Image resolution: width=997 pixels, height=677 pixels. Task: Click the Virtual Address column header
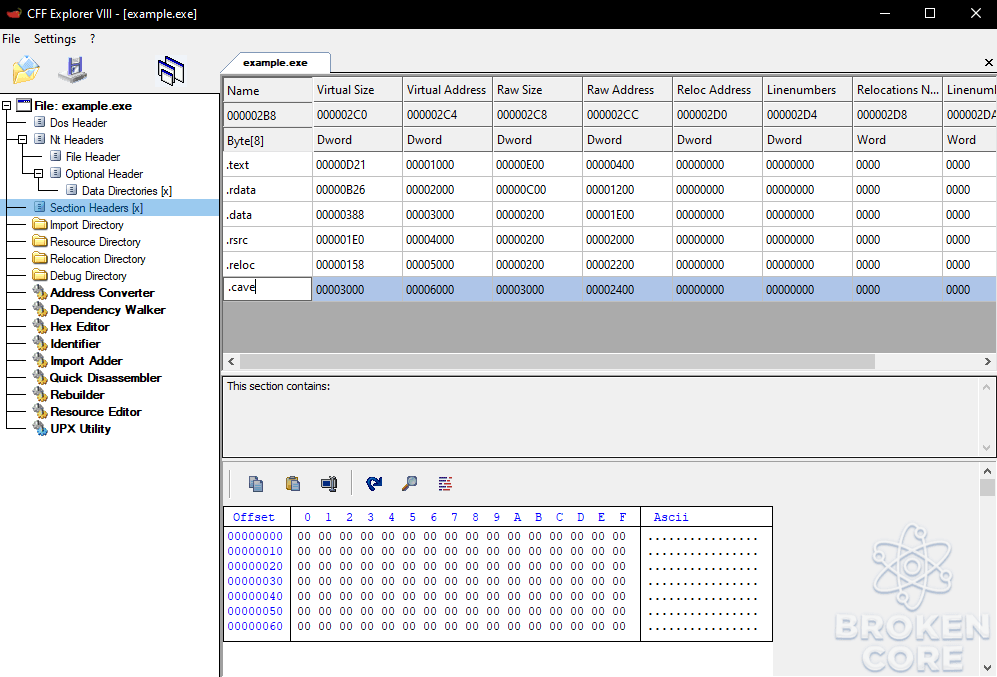pyautogui.click(x=446, y=90)
